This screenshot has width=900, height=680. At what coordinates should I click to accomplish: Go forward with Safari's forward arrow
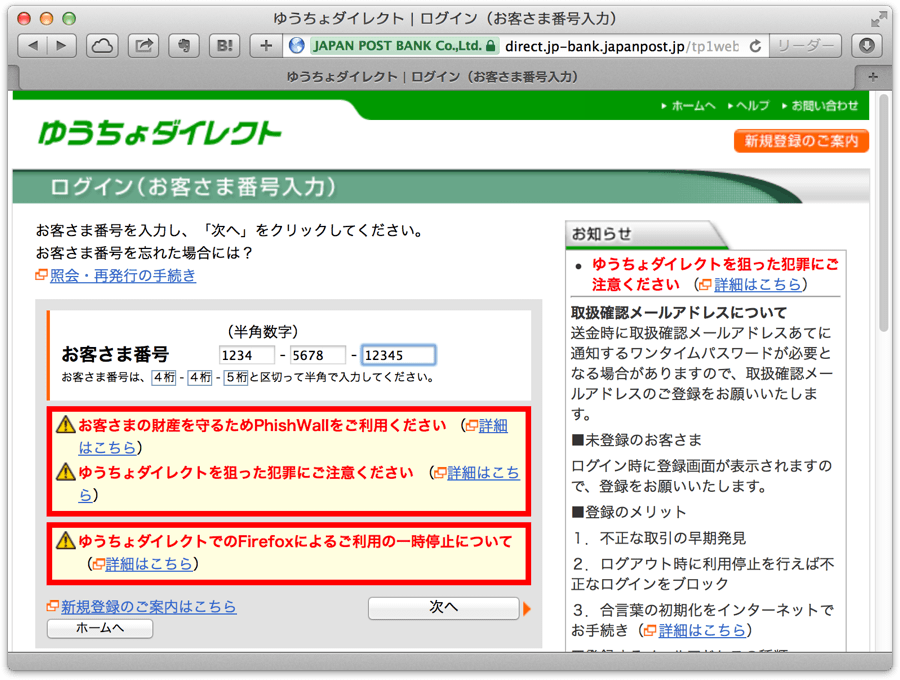point(61,45)
